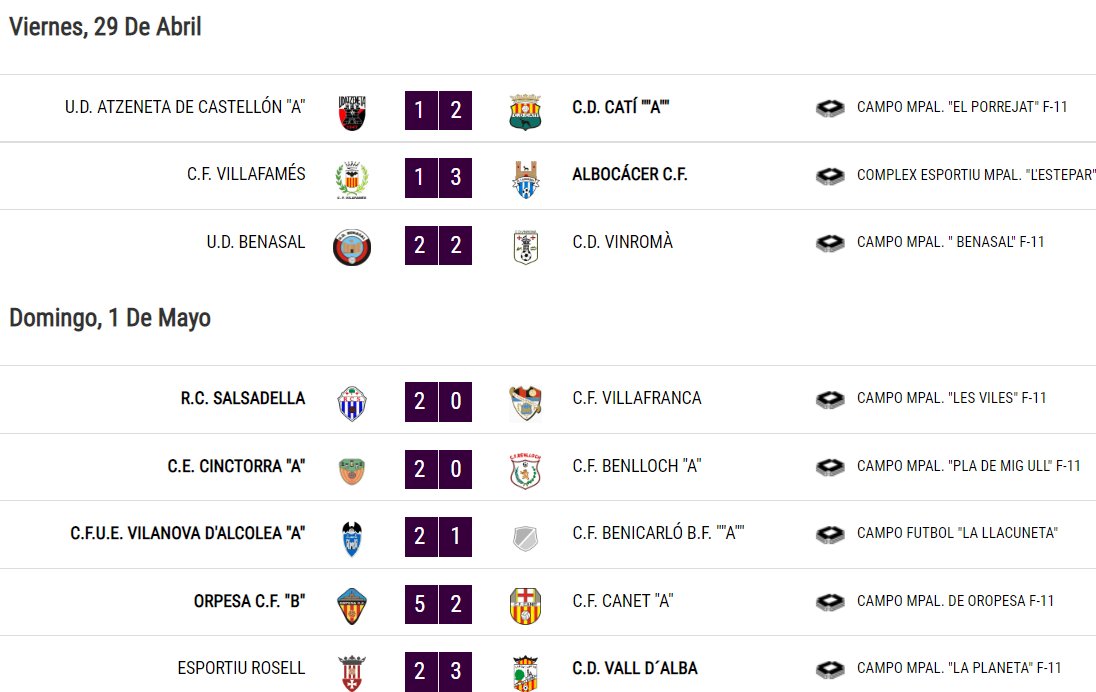Select the C.F. Canet "A" crest

(525, 605)
